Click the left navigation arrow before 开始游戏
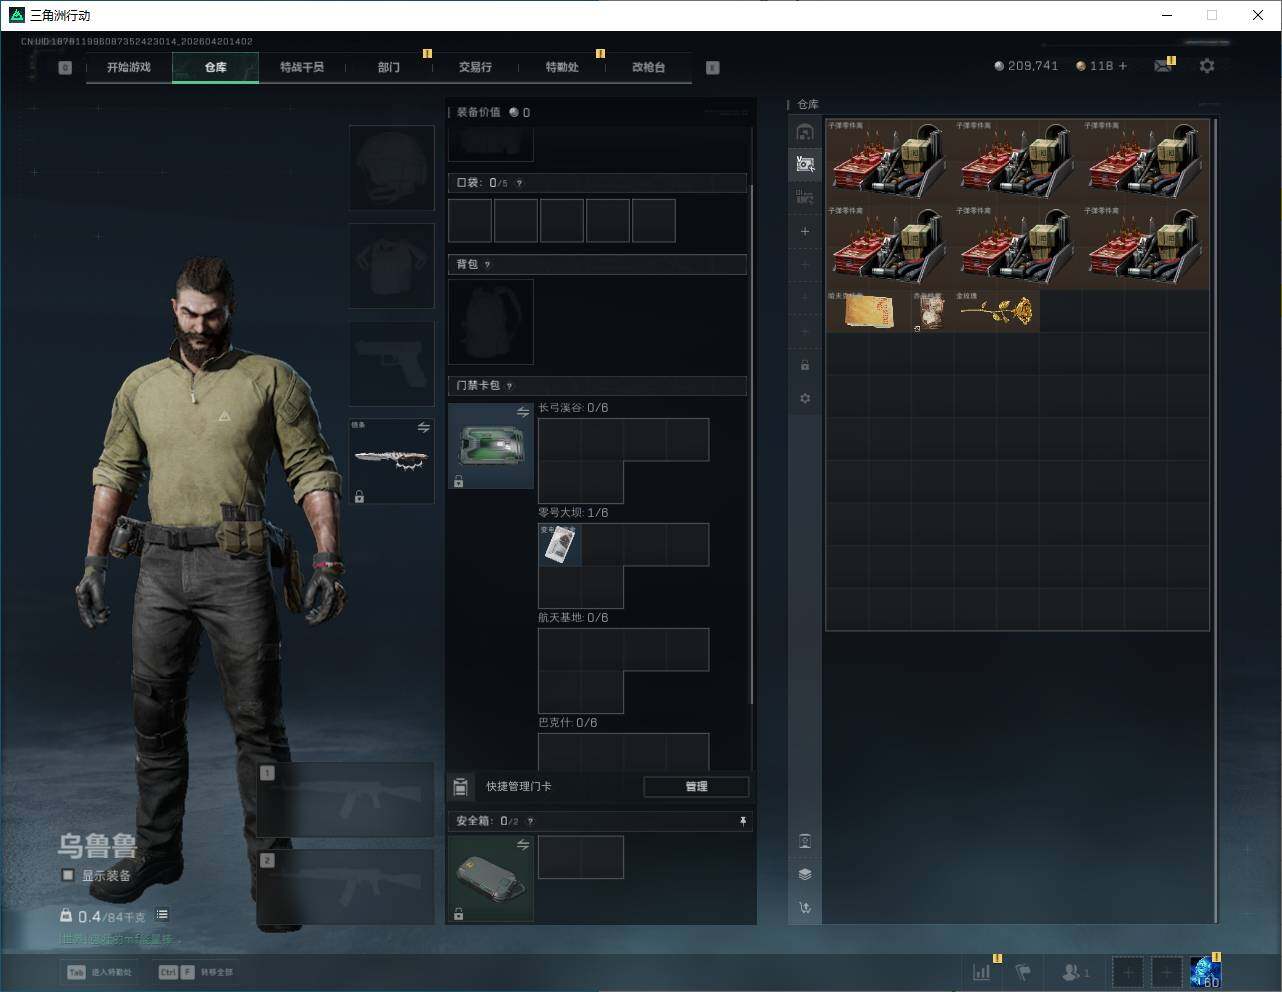The height and width of the screenshot is (992, 1282). click(65, 67)
